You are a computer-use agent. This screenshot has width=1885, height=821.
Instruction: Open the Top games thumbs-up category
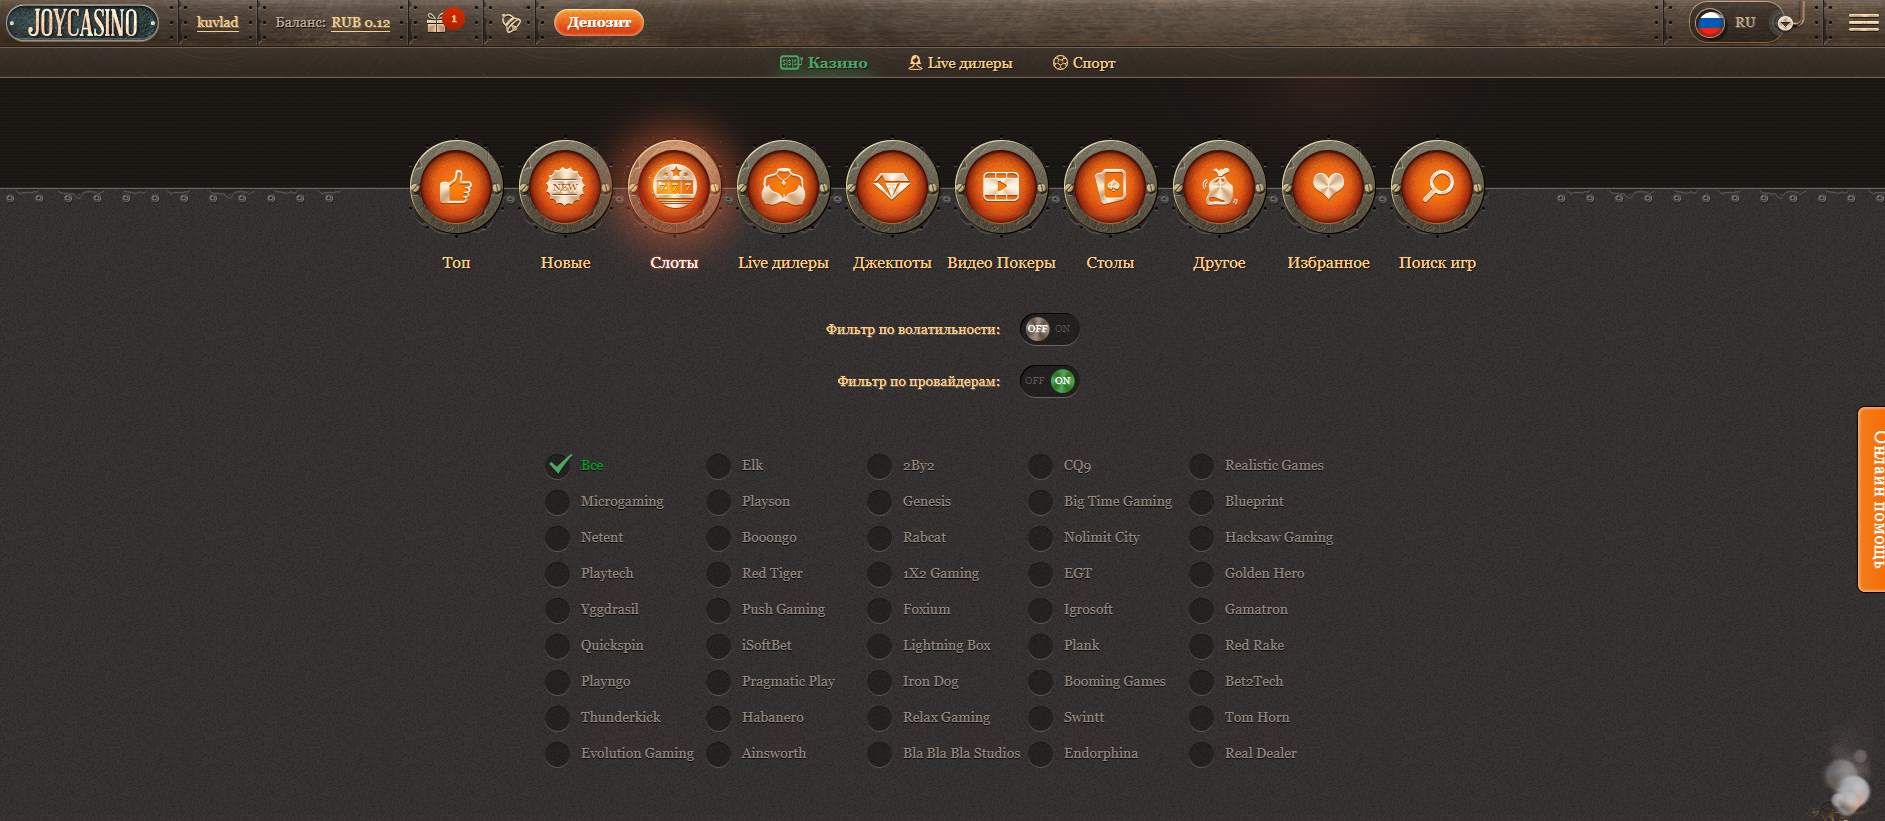456,187
